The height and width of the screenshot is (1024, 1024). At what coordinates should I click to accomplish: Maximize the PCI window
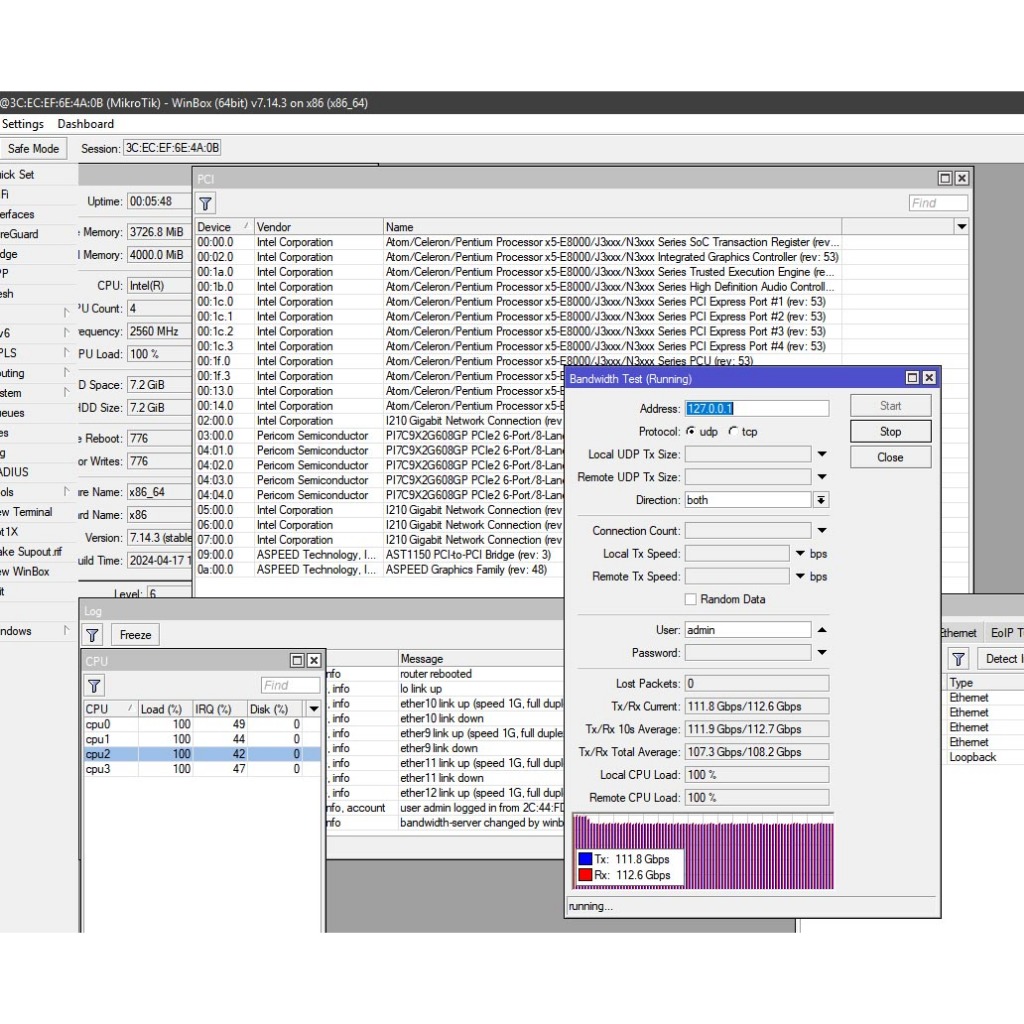[945, 178]
